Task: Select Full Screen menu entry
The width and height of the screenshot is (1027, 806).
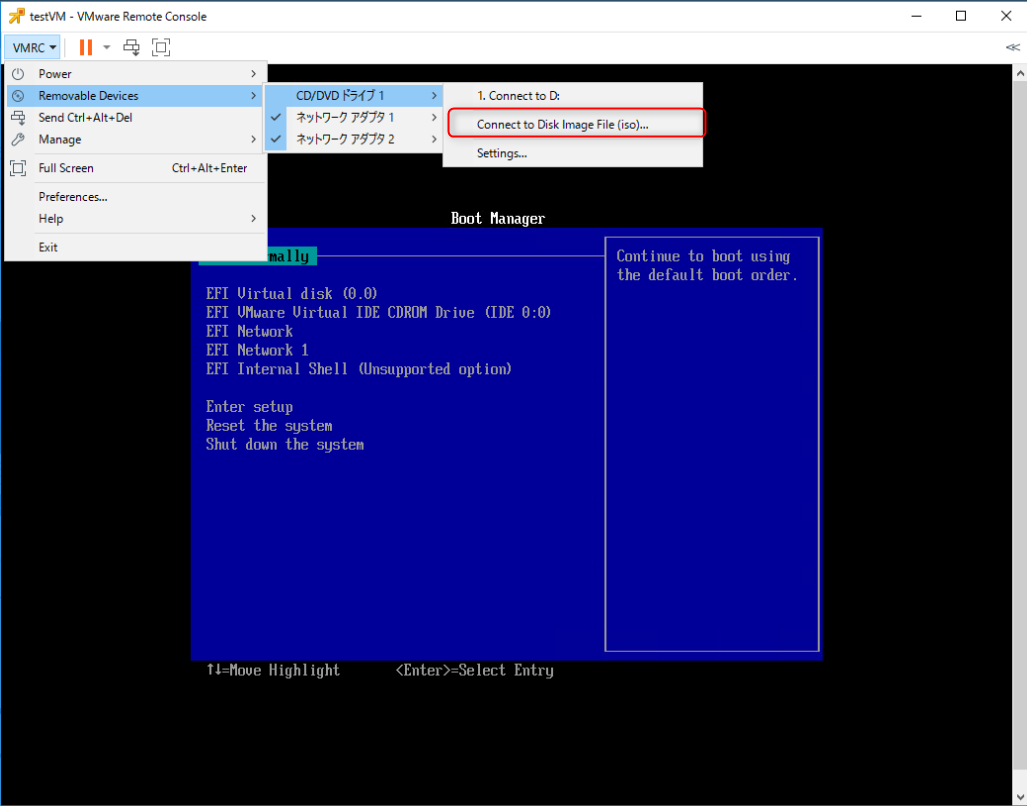Action: (x=136, y=168)
